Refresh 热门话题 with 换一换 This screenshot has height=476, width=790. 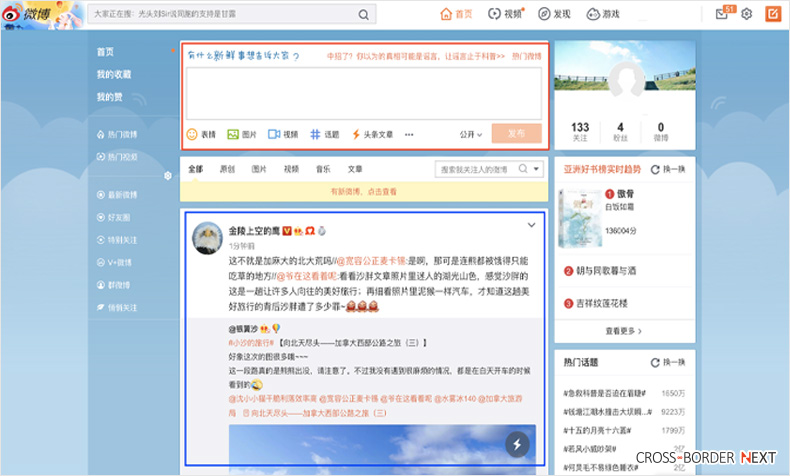(x=668, y=363)
